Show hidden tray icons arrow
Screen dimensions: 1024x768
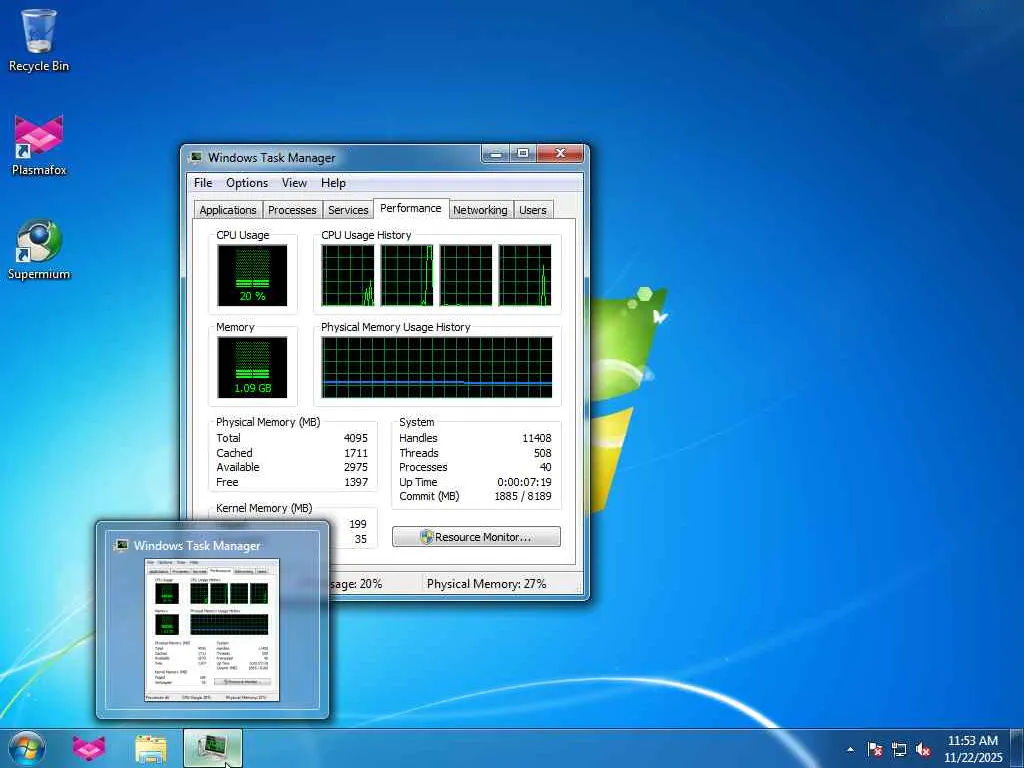(850, 749)
